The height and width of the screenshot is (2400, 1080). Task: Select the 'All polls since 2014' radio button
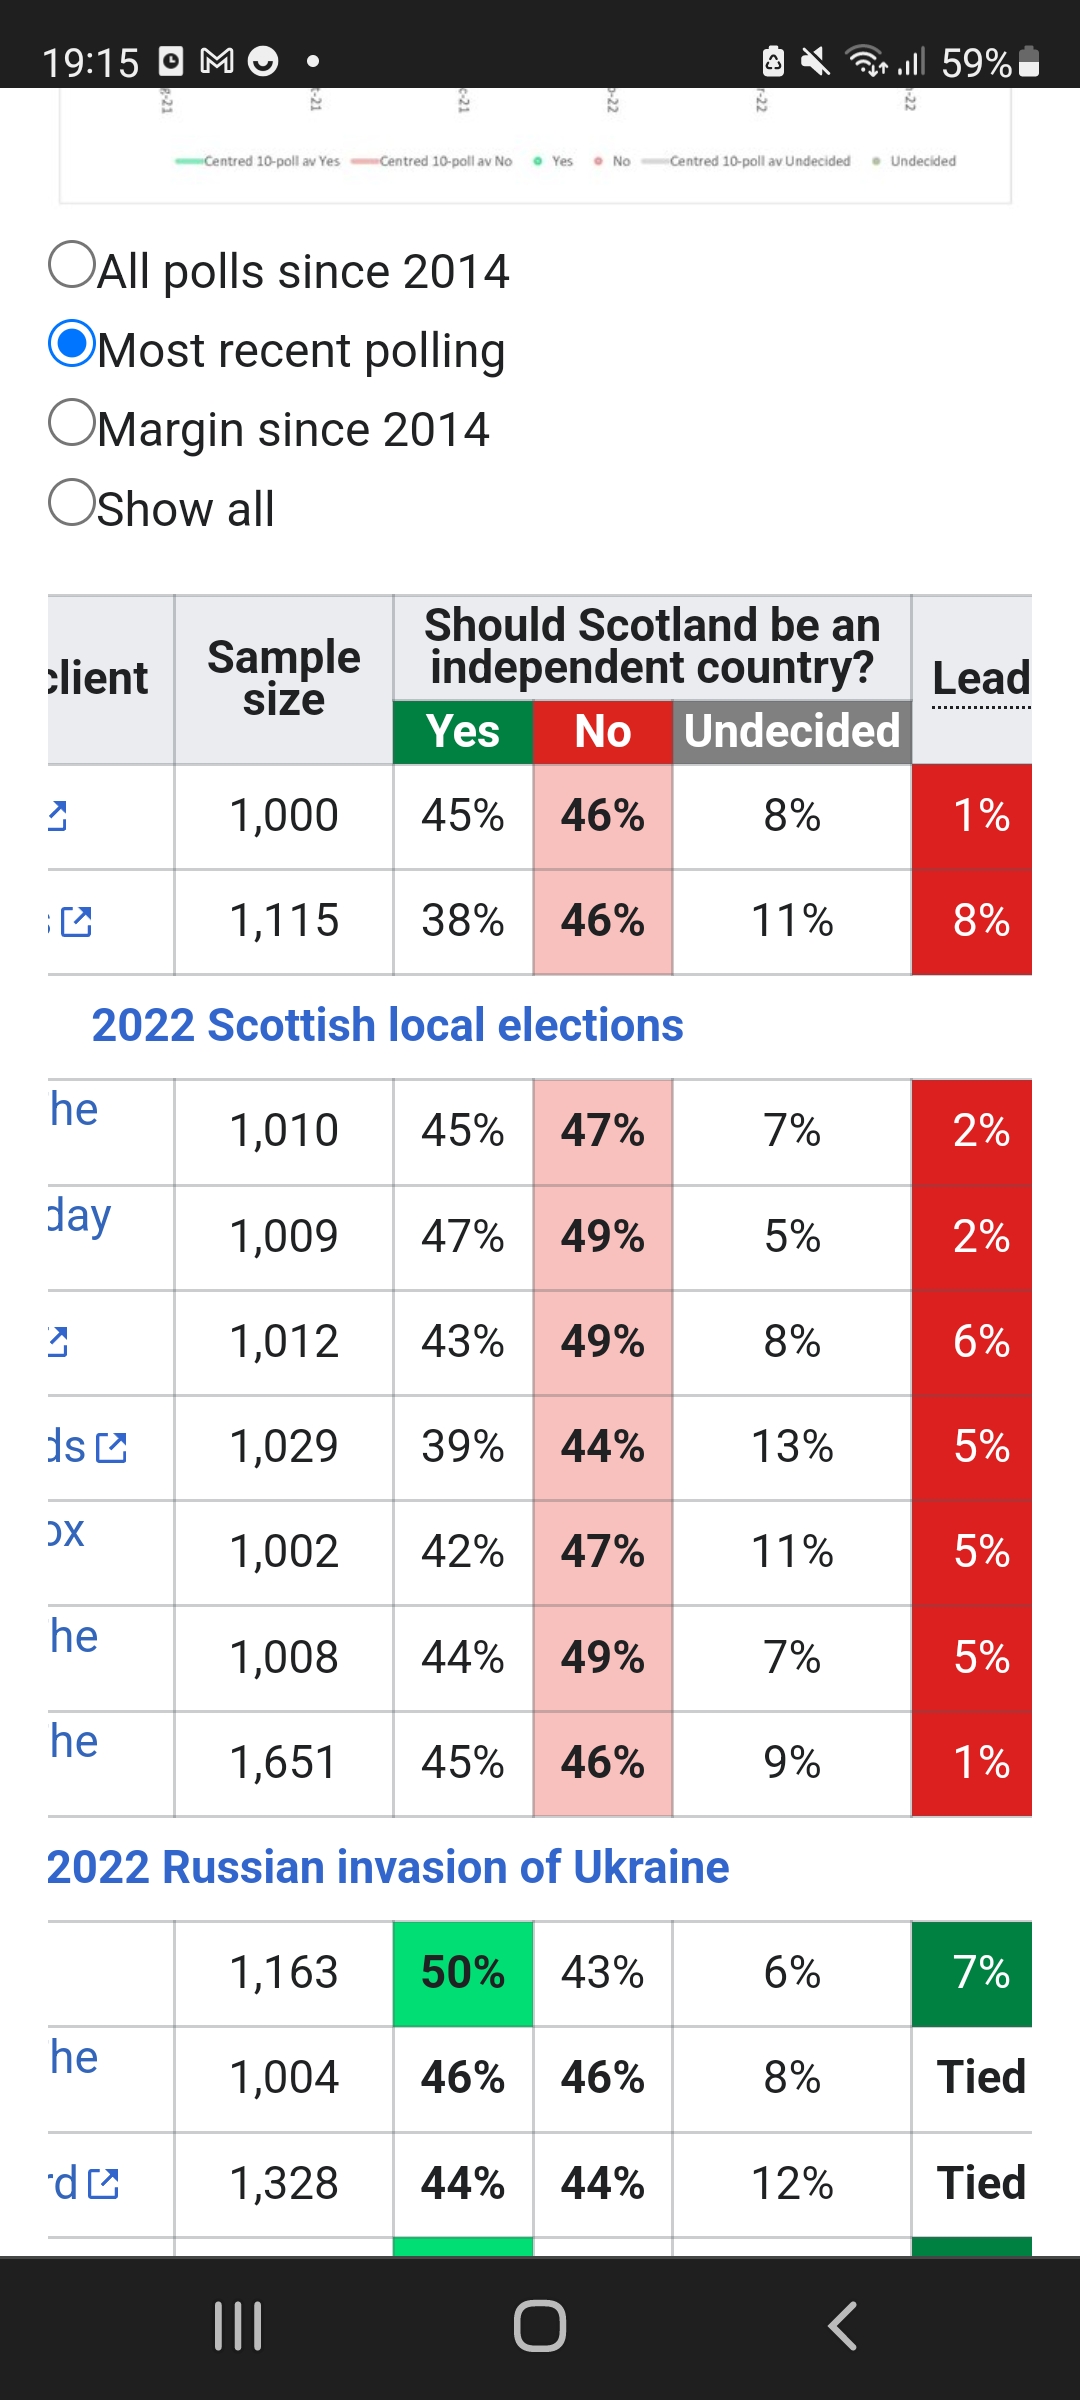click(72, 266)
